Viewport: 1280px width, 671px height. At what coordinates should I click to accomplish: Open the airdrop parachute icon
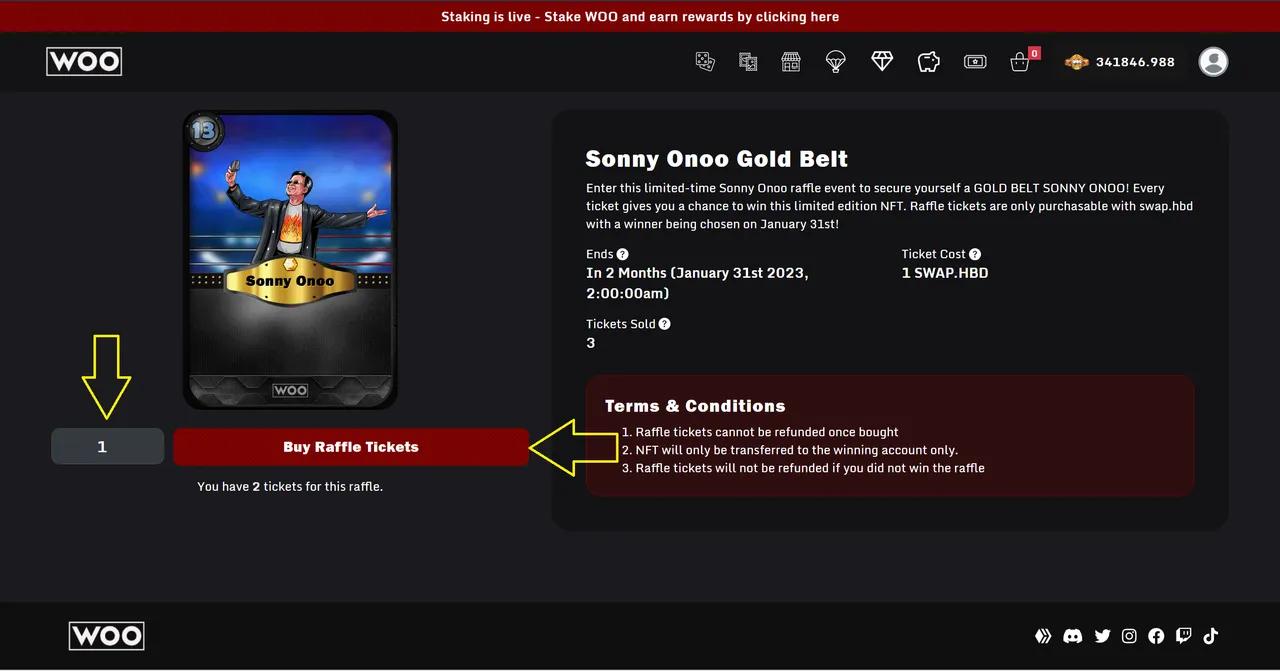[x=836, y=62]
